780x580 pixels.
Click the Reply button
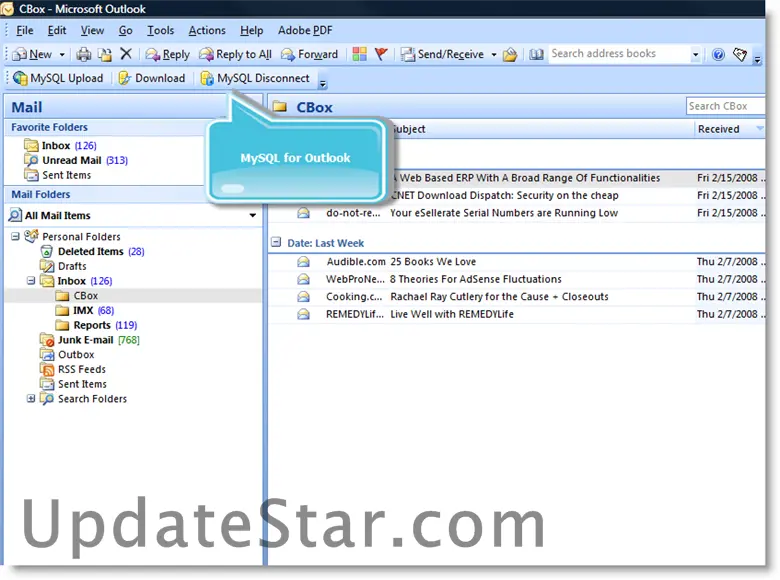pos(168,54)
